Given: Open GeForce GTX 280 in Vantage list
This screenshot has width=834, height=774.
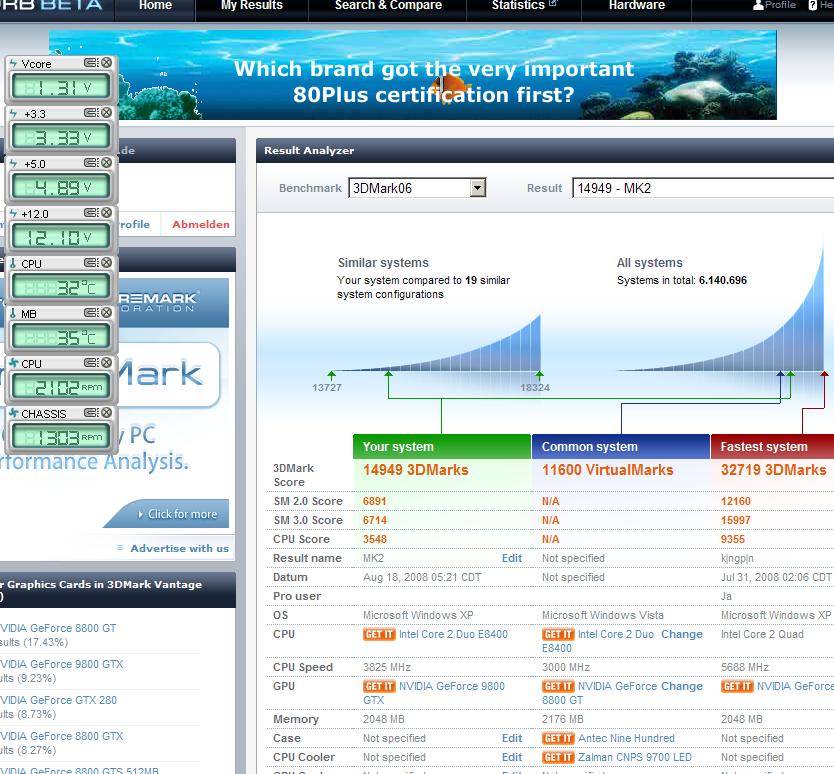Looking at the screenshot, I should pos(58,701).
